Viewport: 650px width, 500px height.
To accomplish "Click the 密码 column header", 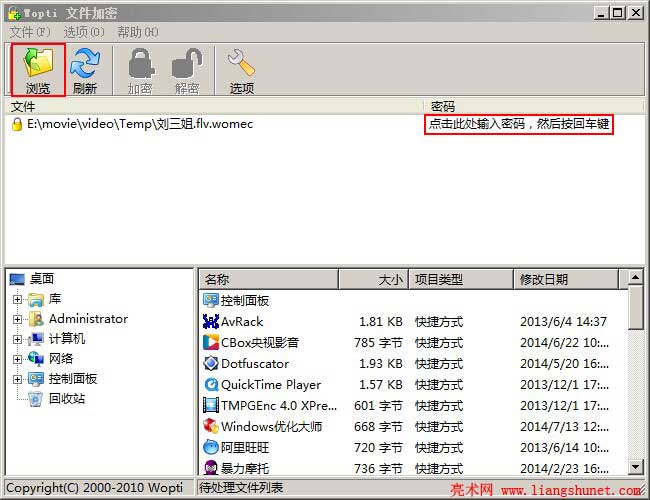I will coord(534,107).
